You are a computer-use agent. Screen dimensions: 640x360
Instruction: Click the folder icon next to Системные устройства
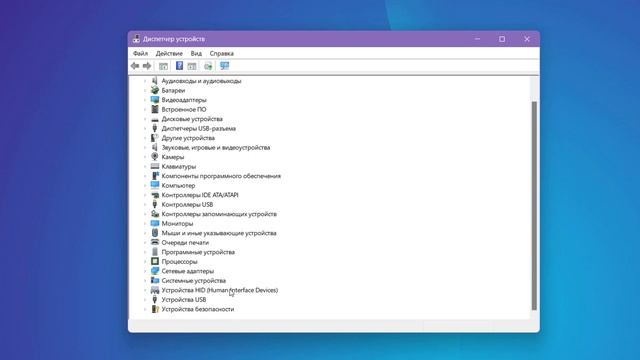pyautogui.click(x=155, y=280)
